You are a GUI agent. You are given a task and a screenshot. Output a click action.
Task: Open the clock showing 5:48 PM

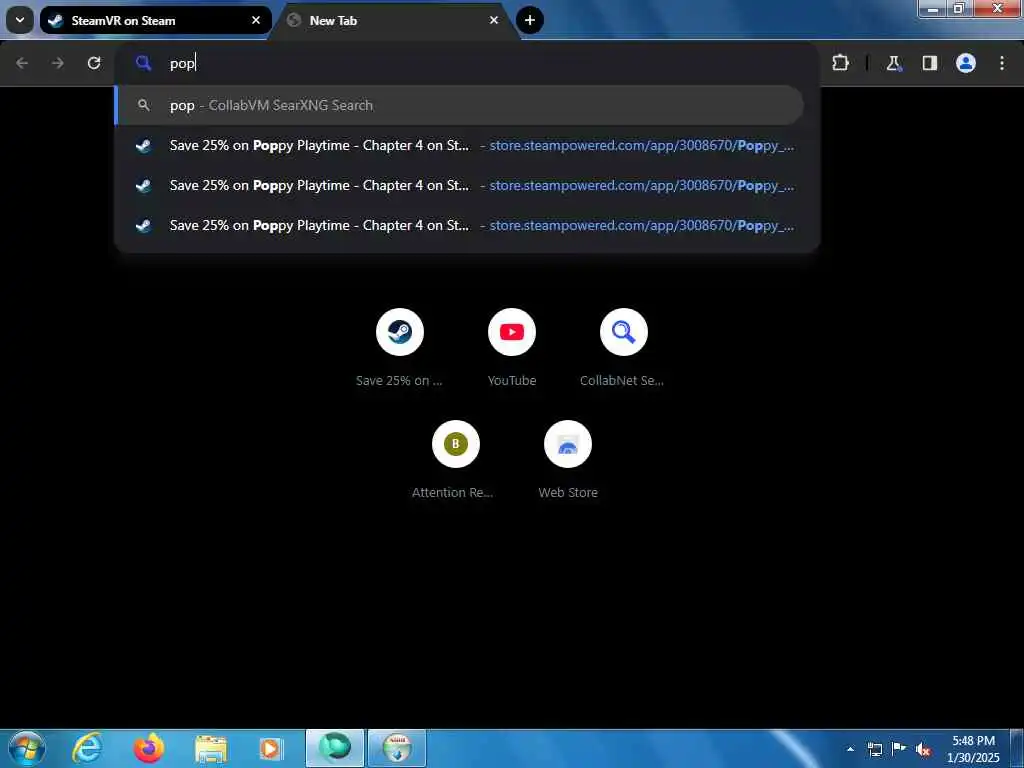click(973, 749)
